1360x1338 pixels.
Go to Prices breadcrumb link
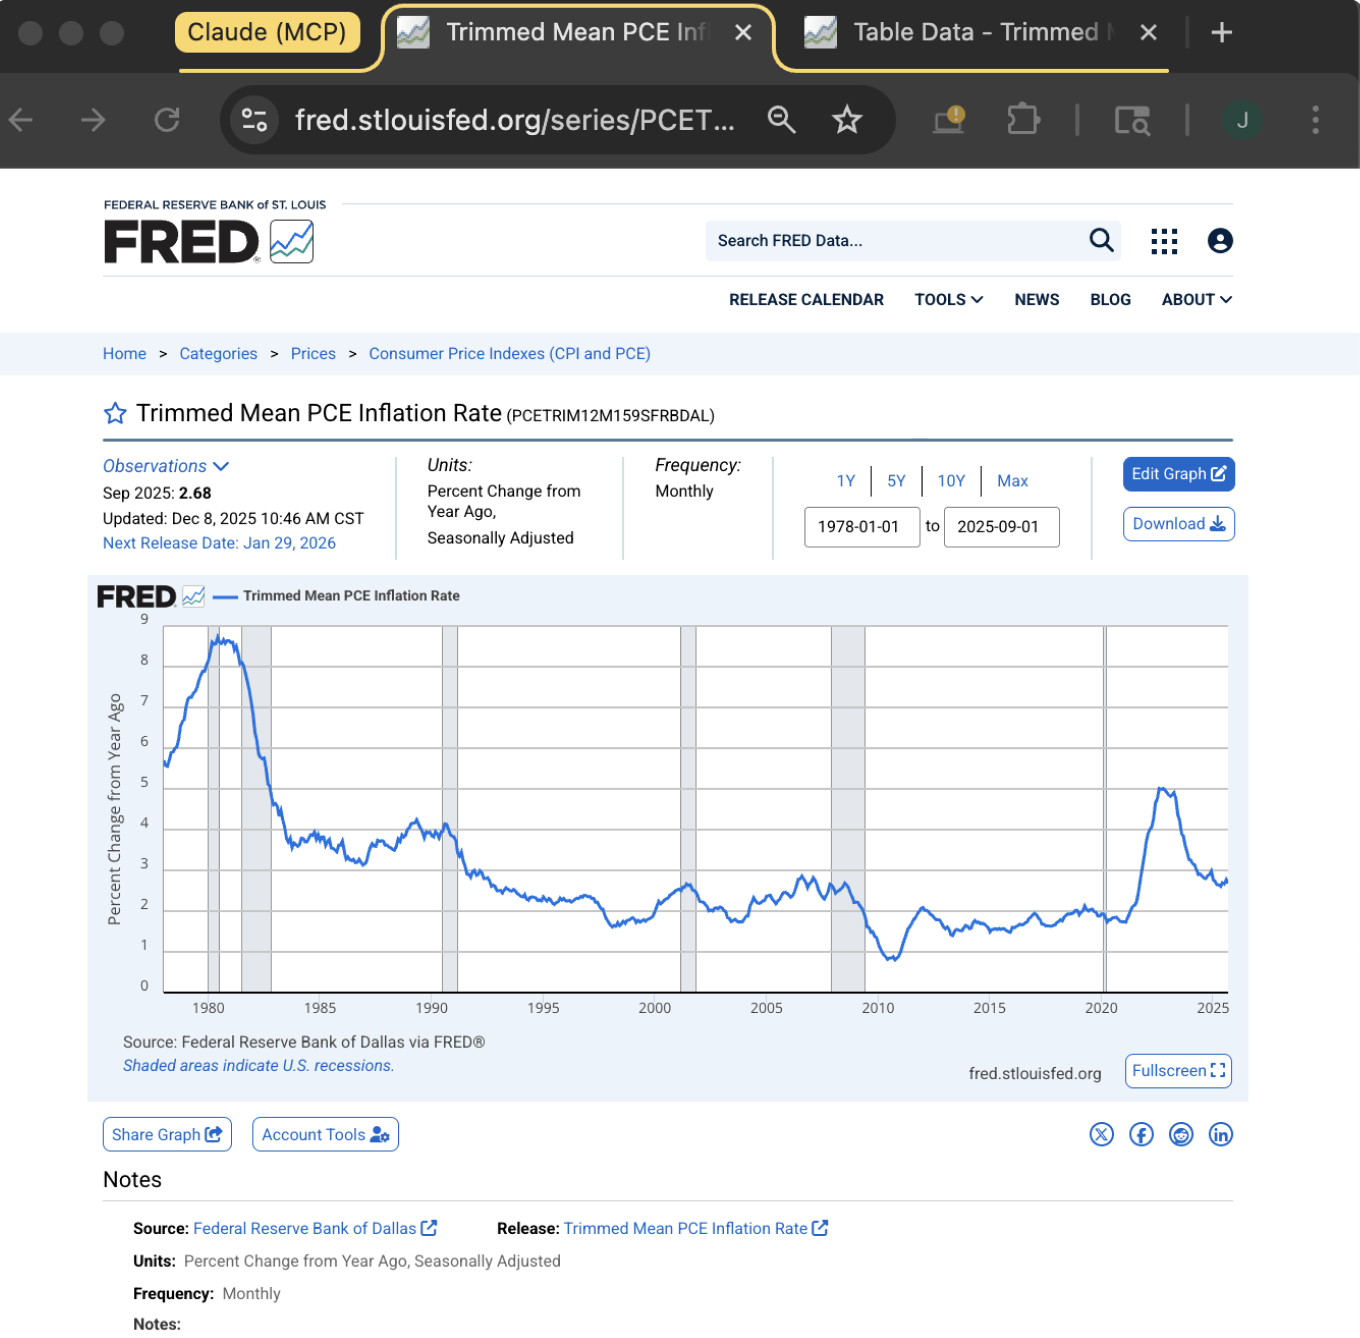point(313,354)
